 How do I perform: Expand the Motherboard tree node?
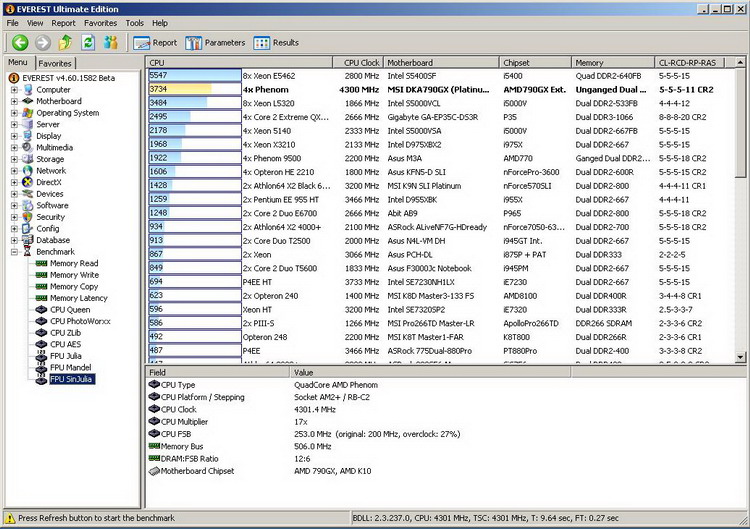coord(15,101)
